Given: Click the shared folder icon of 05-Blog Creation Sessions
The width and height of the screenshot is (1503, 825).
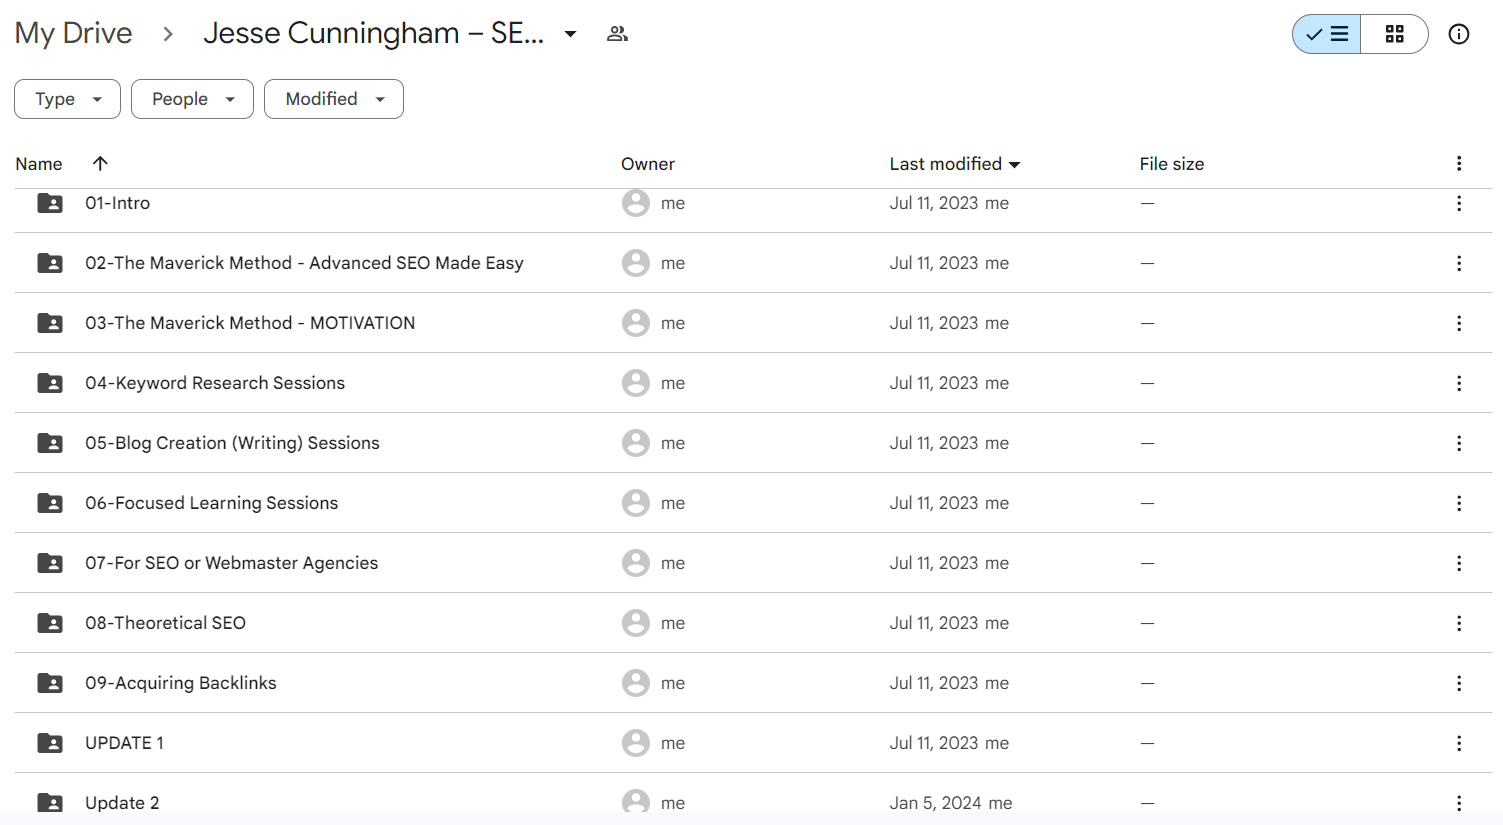Looking at the screenshot, I should point(50,443).
